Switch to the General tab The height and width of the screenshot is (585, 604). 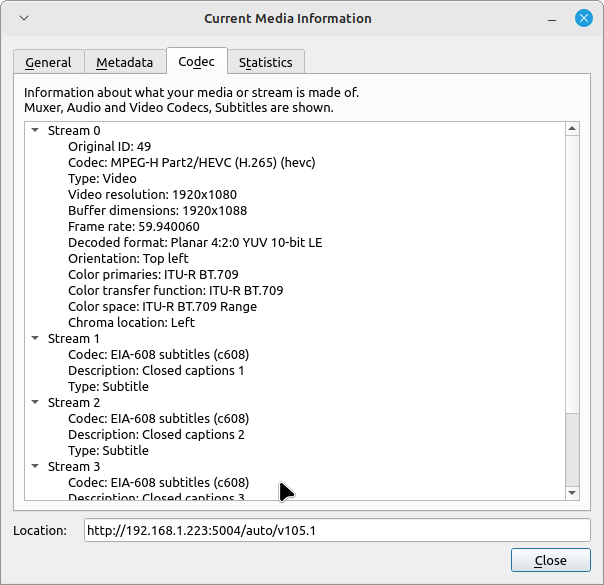click(48, 62)
